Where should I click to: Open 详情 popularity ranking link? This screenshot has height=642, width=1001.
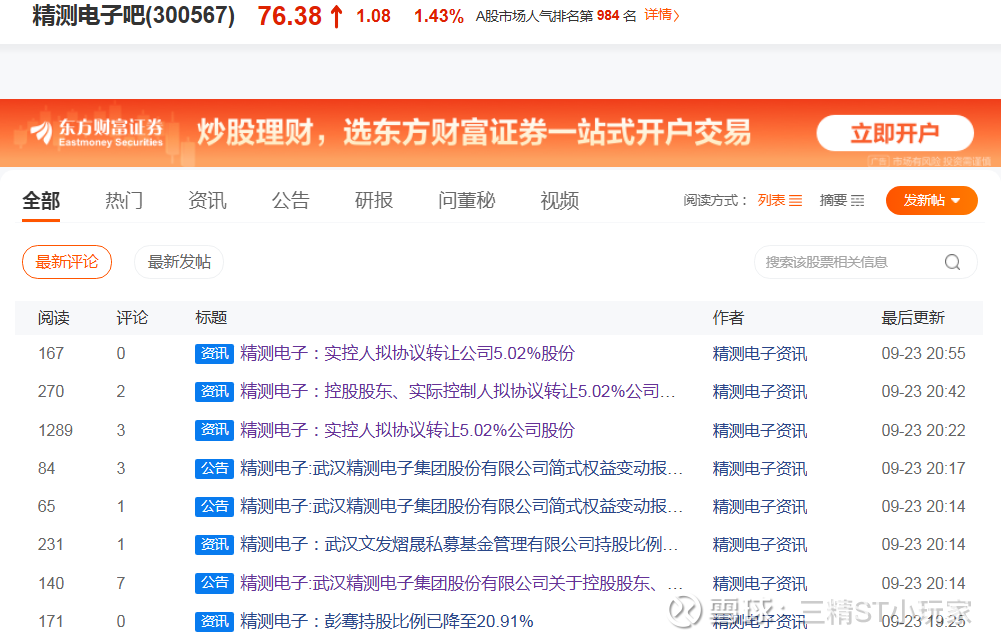(661, 15)
